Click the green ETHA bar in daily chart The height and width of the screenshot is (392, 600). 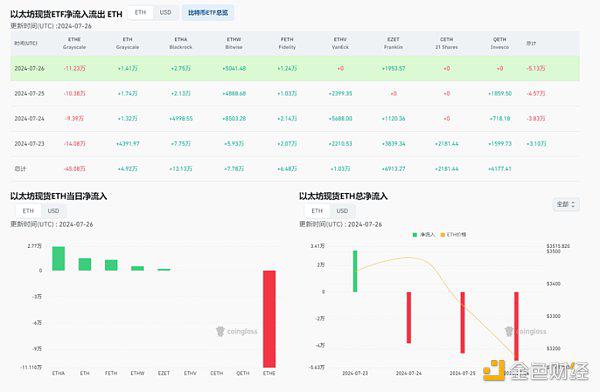tap(59, 258)
